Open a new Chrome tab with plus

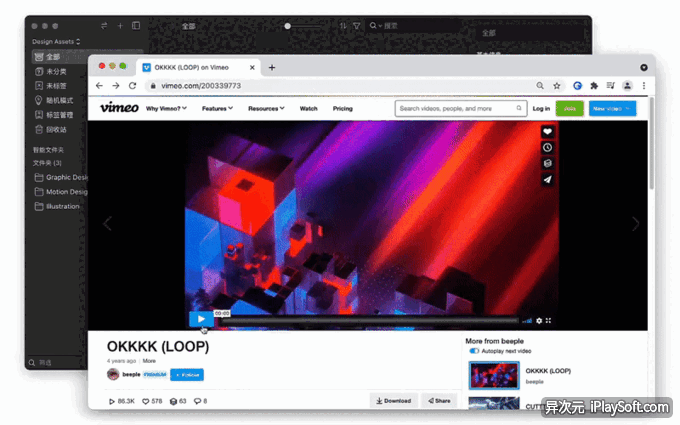tap(272, 67)
